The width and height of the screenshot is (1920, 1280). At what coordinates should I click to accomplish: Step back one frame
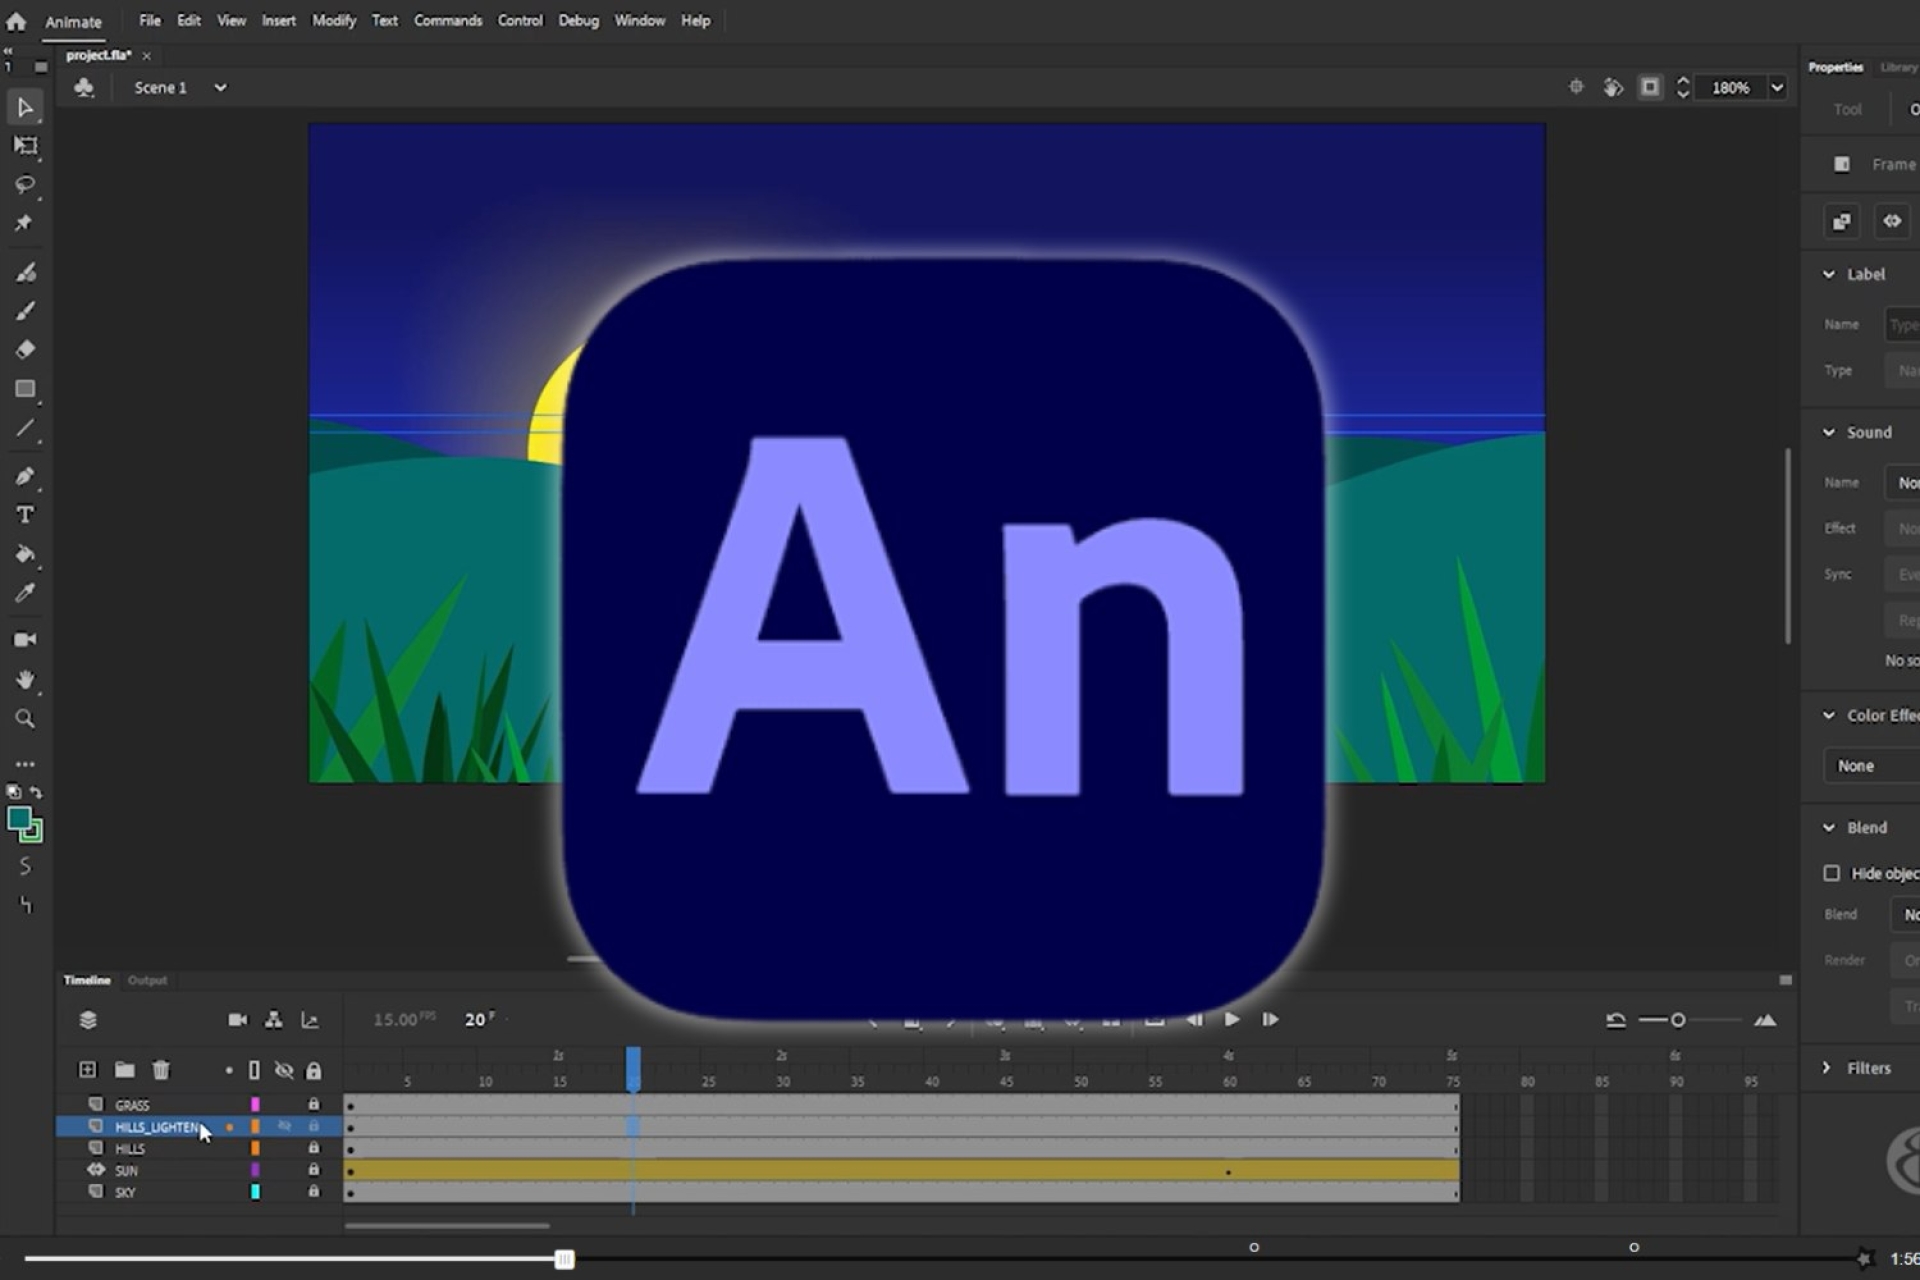[1194, 1020]
